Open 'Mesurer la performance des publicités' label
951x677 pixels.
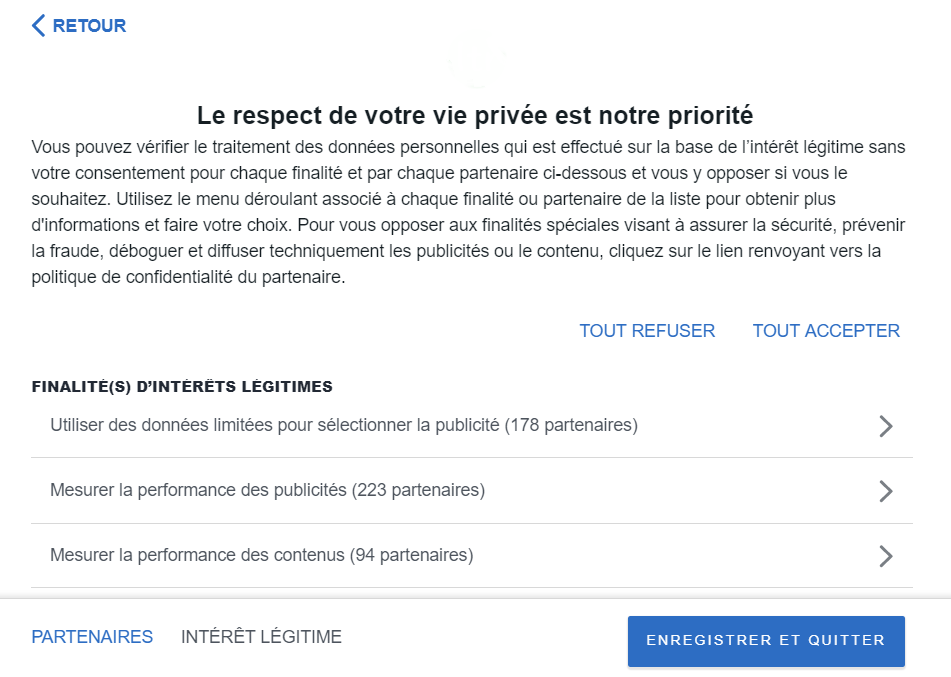(x=200, y=490)
